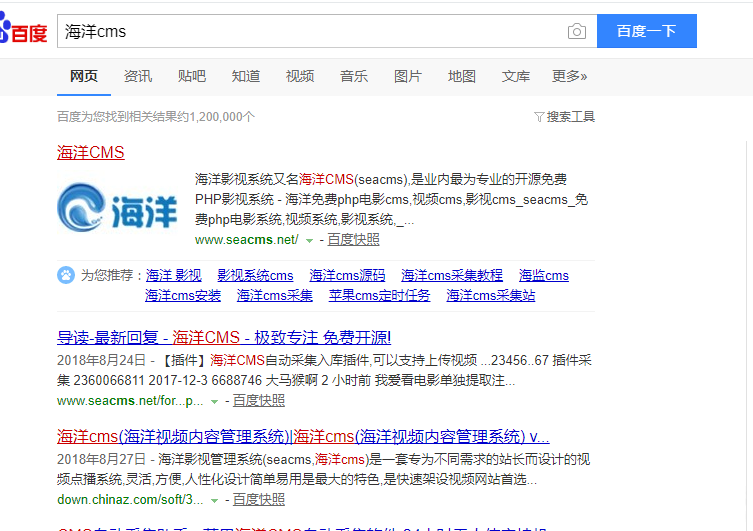The image size is (753, 531).
Task: Click the www.seacms.net/for...p... green URL
Action: pos(130,400)
